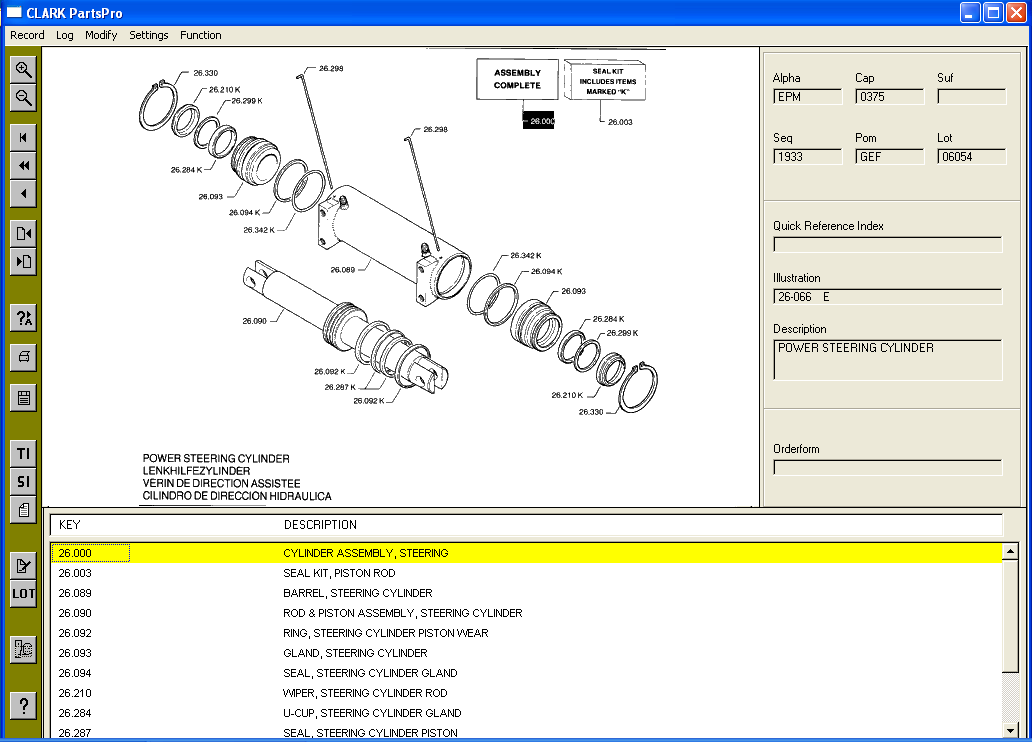
Task: Click the list form icon in sidebar
Action: pyautogui.click(x=24, y=398)
